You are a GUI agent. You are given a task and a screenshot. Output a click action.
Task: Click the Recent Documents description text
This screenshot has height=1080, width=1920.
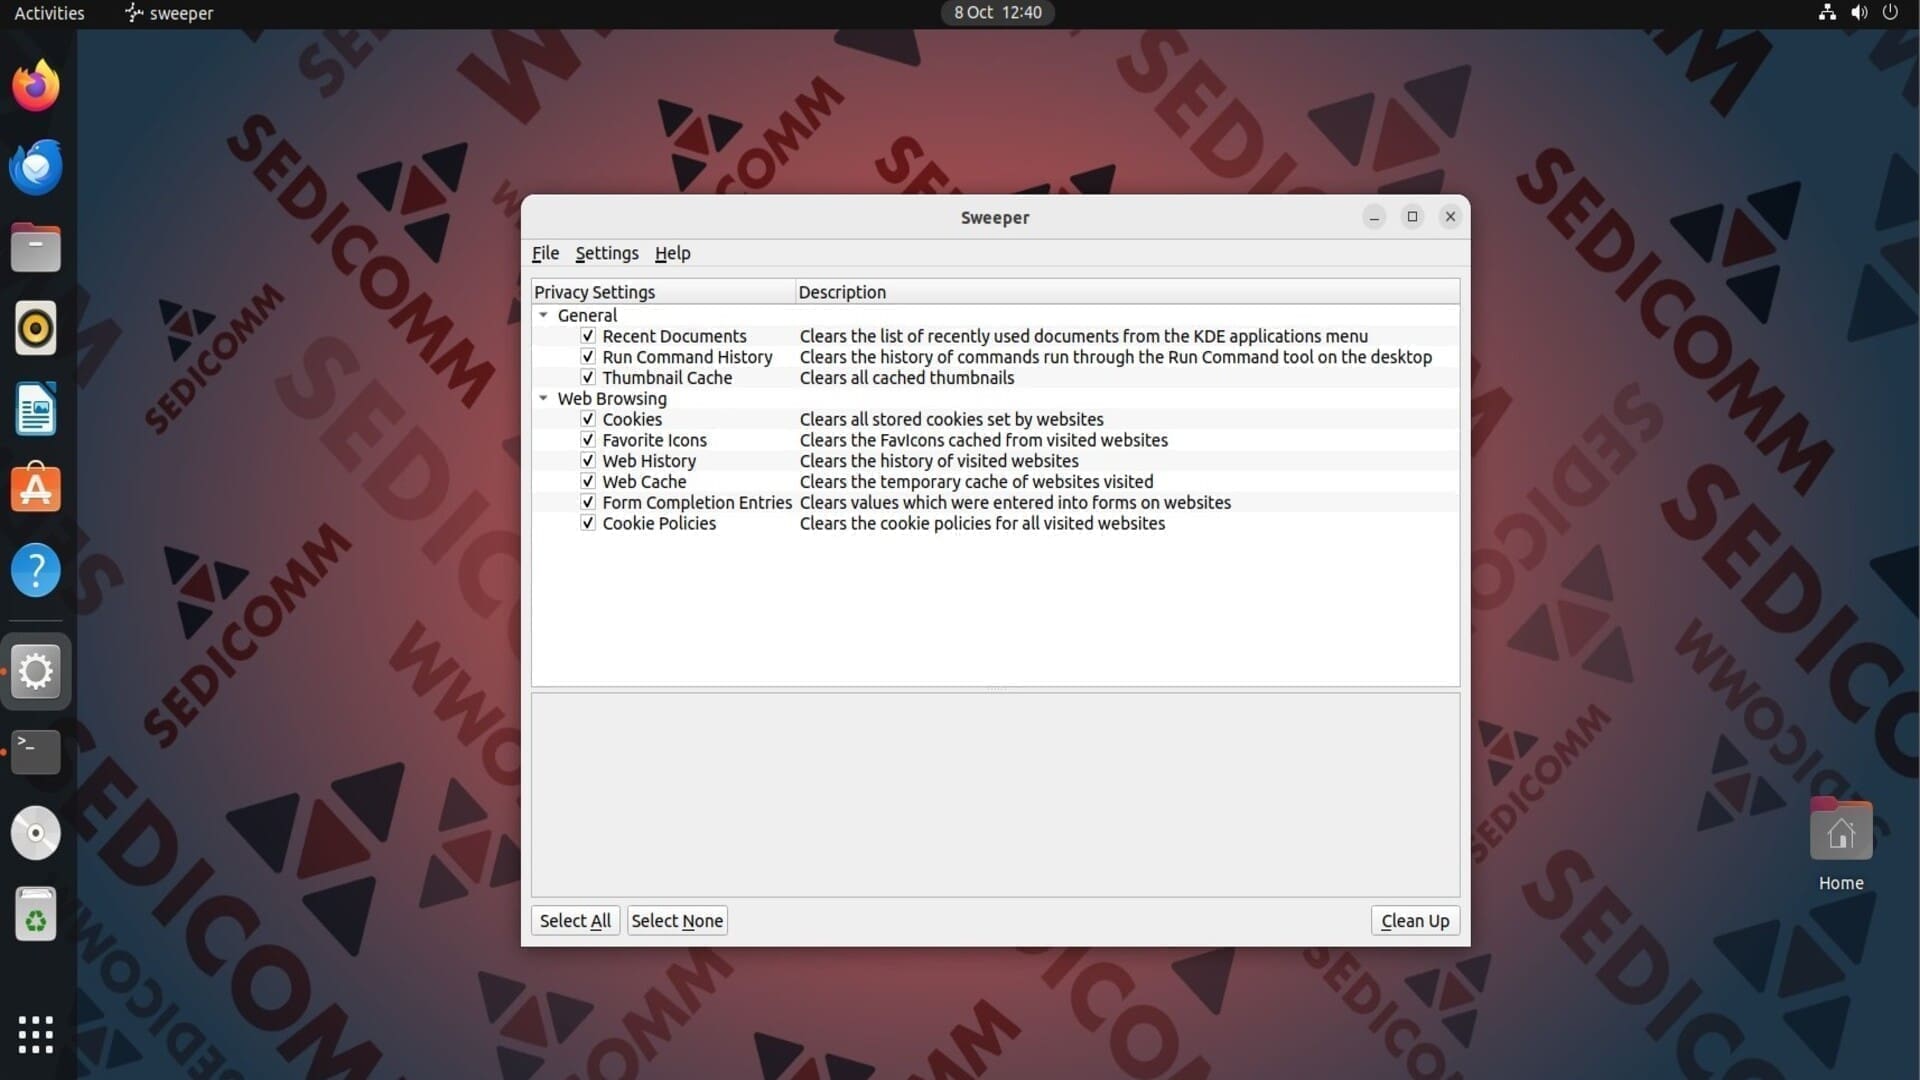(1084, 336)
